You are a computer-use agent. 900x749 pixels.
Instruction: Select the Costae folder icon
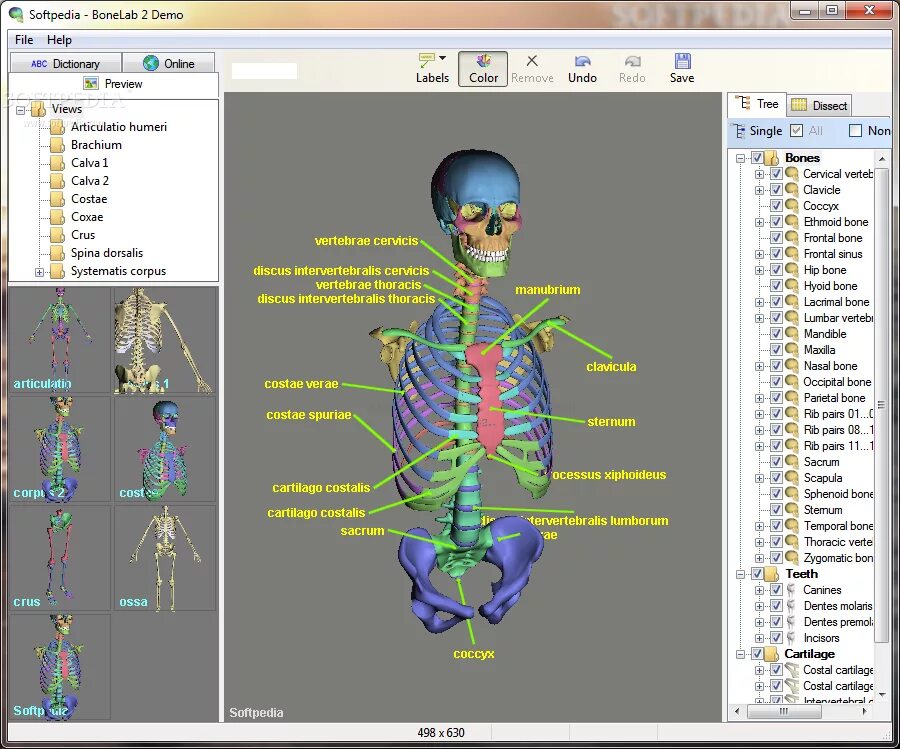(x=57, y=199)
